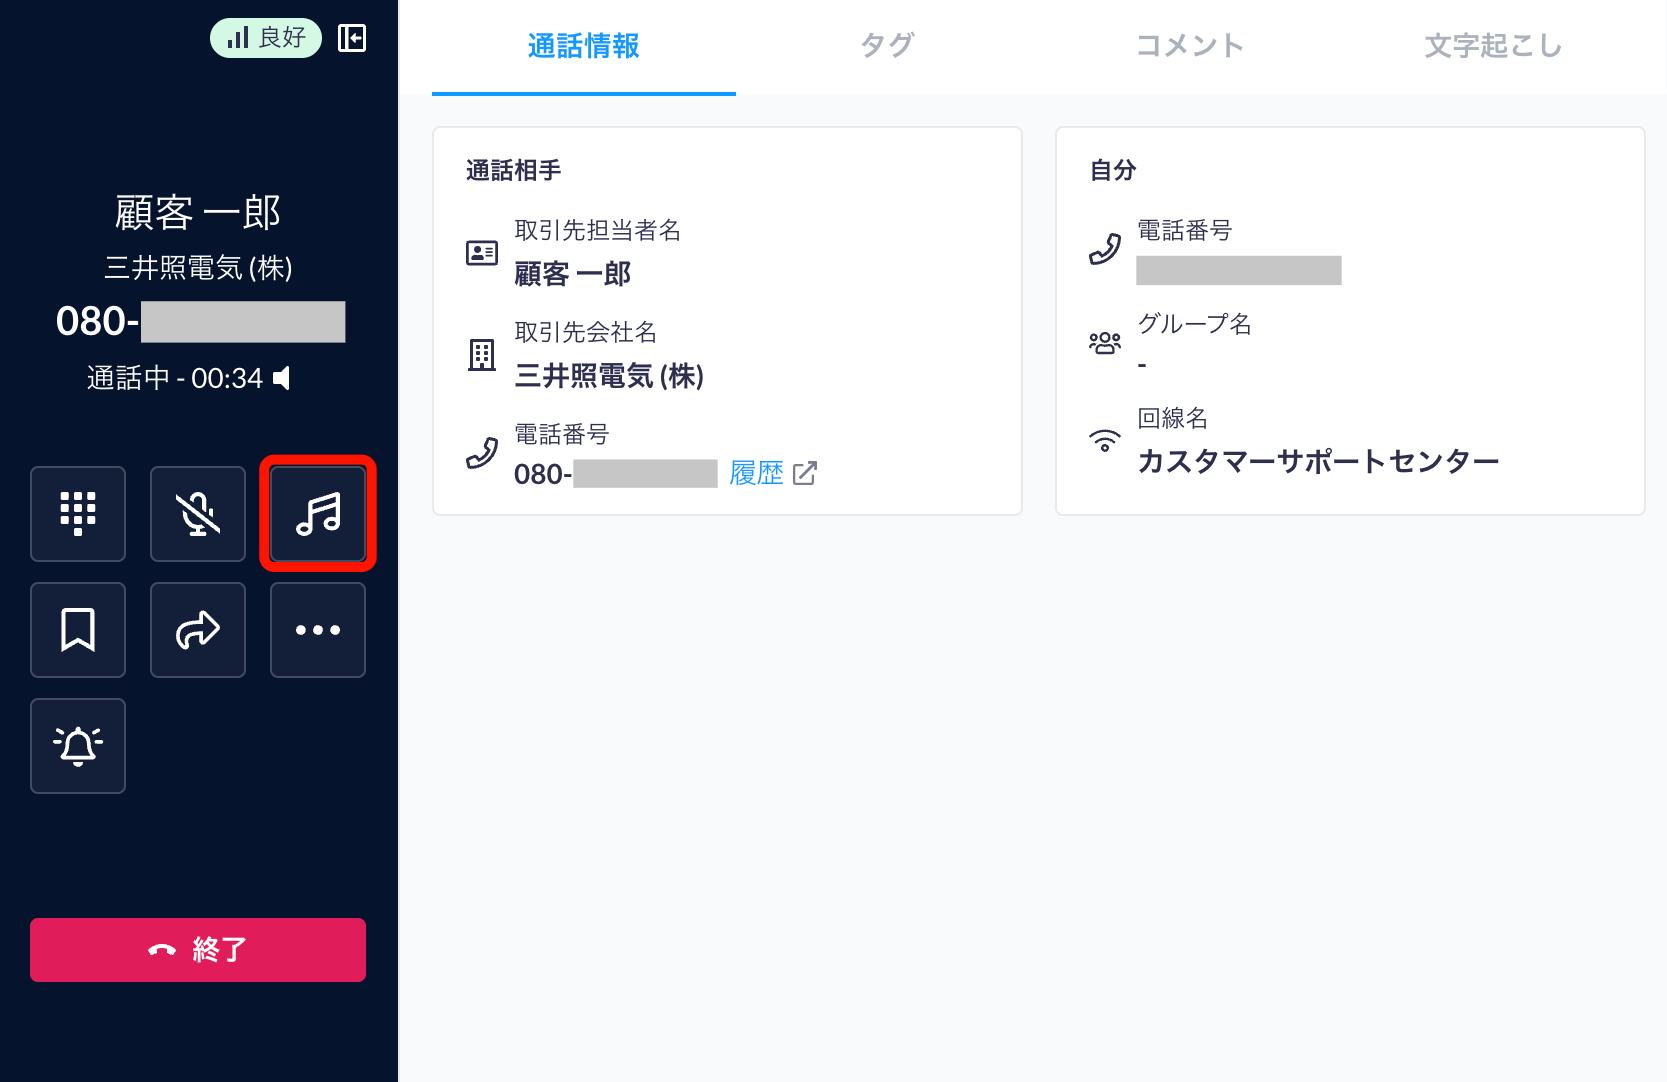Select the name 顧客 一郎 in sidebar
Viewport: 1667px width, 1082px height.
(198, 213)
